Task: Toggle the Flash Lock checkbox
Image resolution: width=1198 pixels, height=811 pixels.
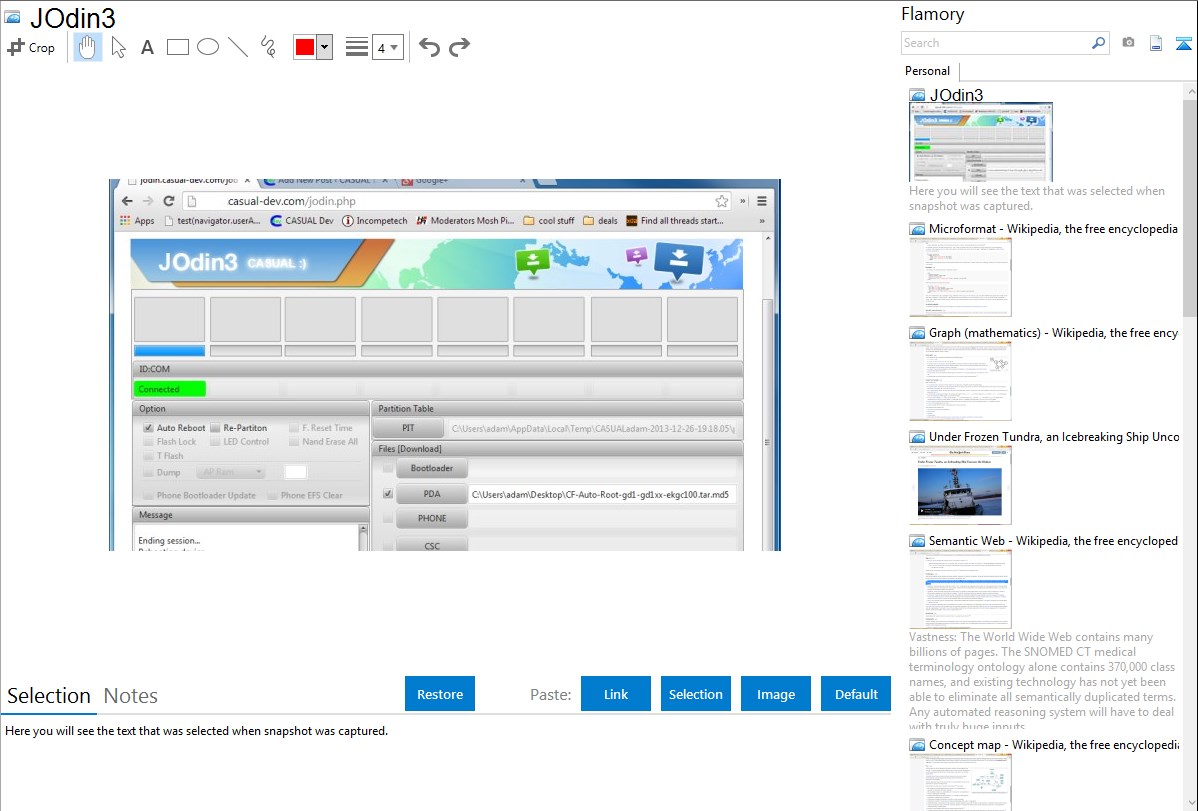Action: pyautogui.click(x=148, y=442)
